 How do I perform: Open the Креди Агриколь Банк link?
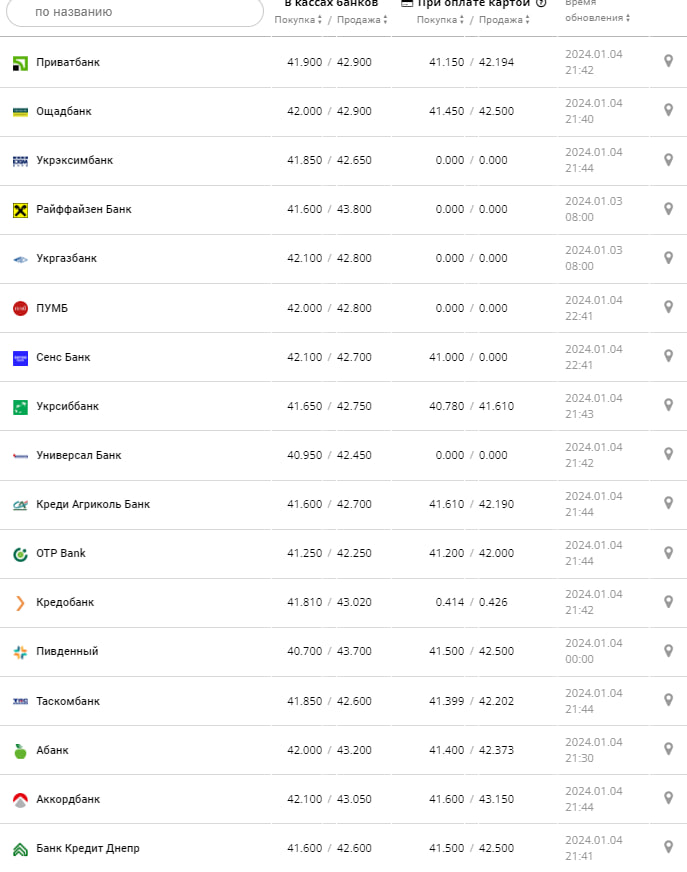point(92,504)
